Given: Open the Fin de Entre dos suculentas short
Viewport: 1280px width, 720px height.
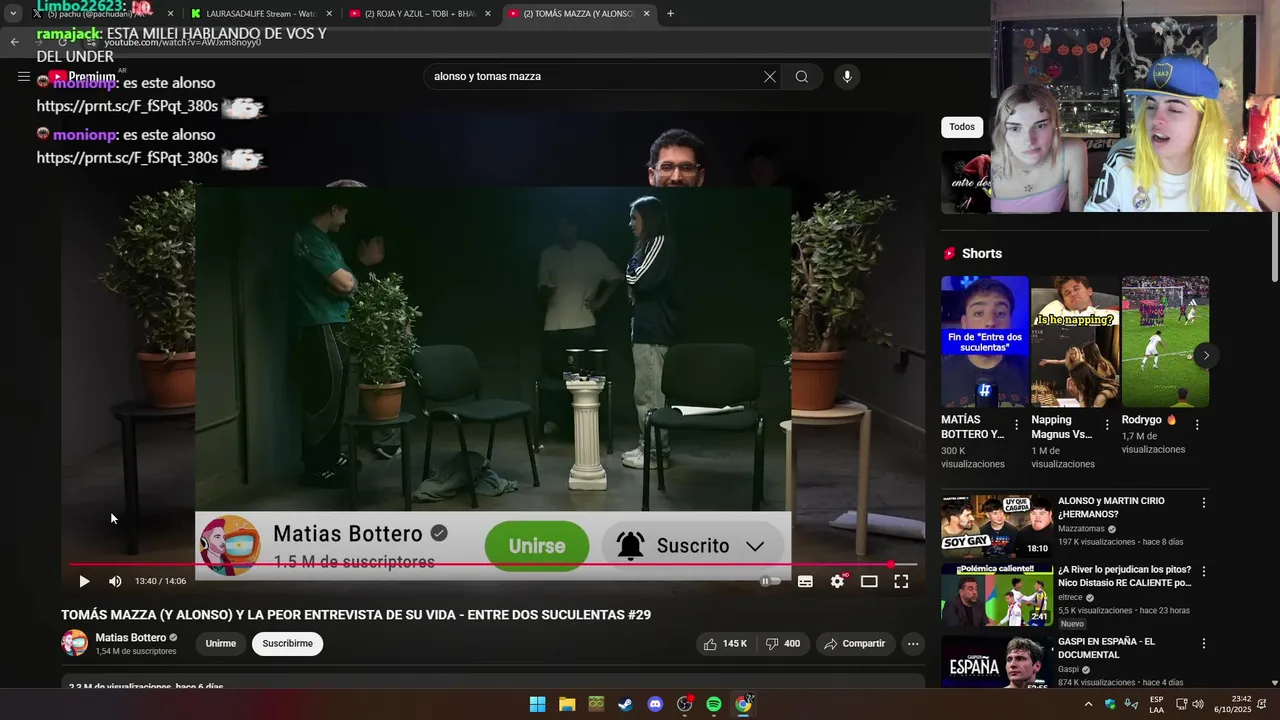Looking at the screenshot, I should [985, 341].
